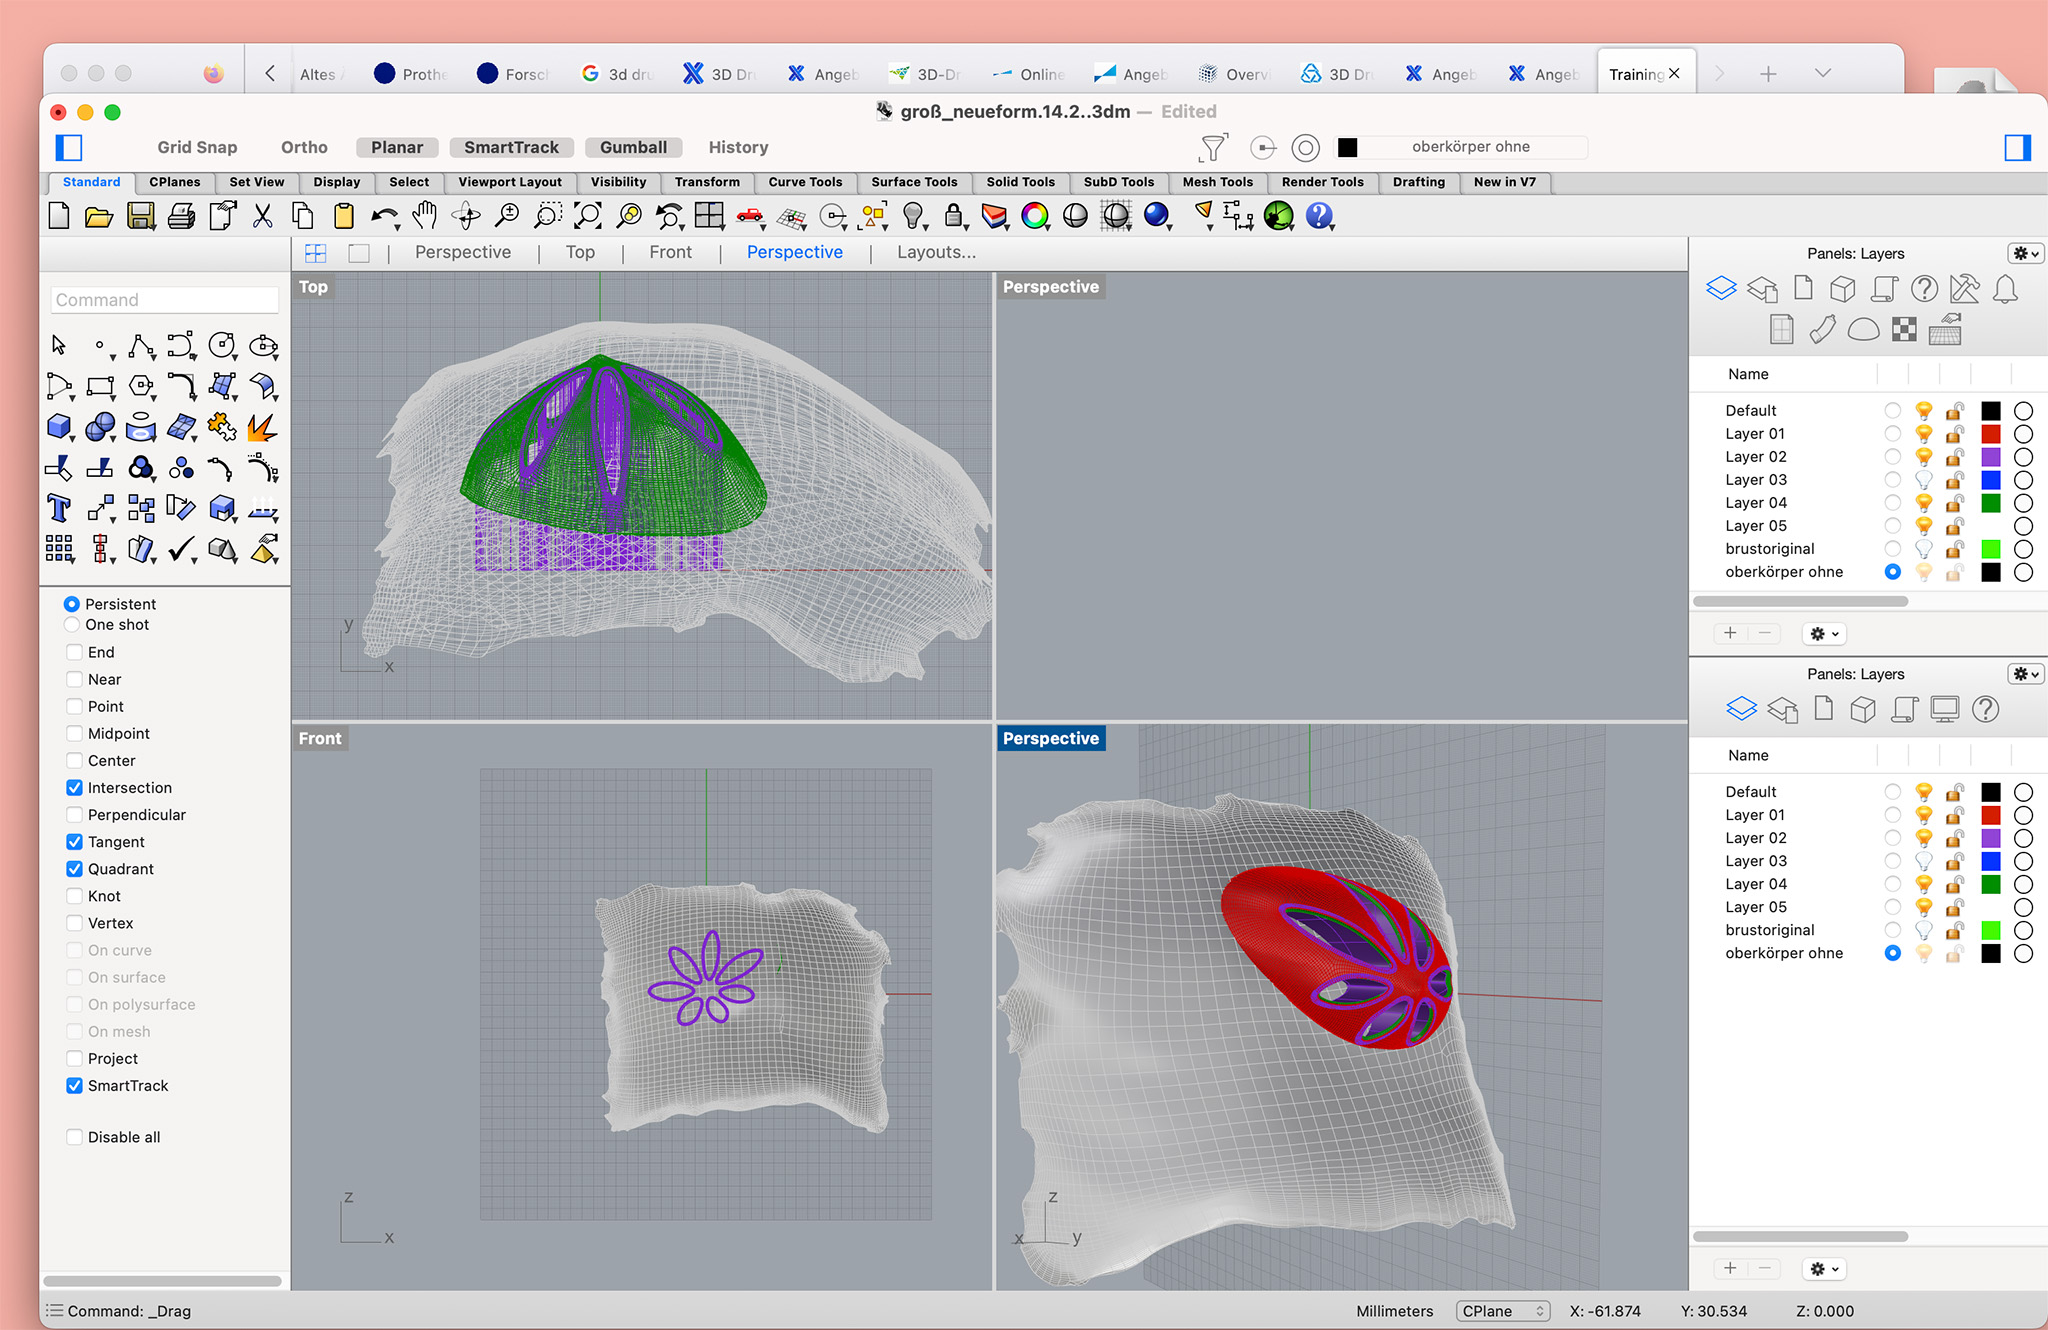This screenshot has width=2048, height=1330.
Task: Uncheck the Tangent osnap
Action: point(75,842)
